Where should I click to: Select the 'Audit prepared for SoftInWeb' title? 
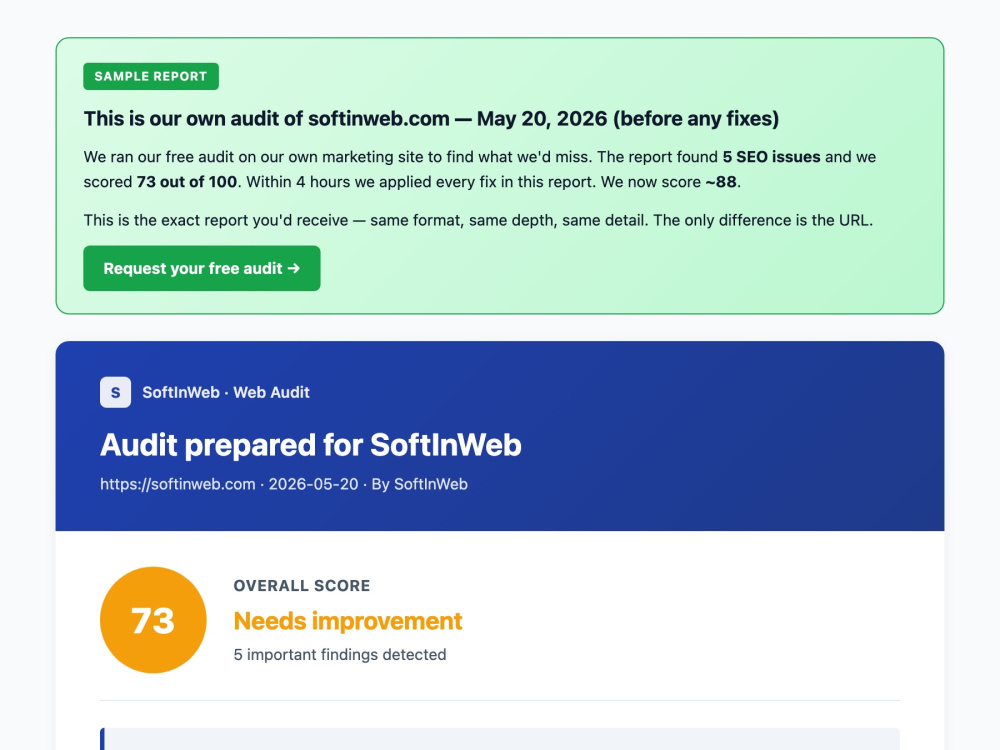311,445
